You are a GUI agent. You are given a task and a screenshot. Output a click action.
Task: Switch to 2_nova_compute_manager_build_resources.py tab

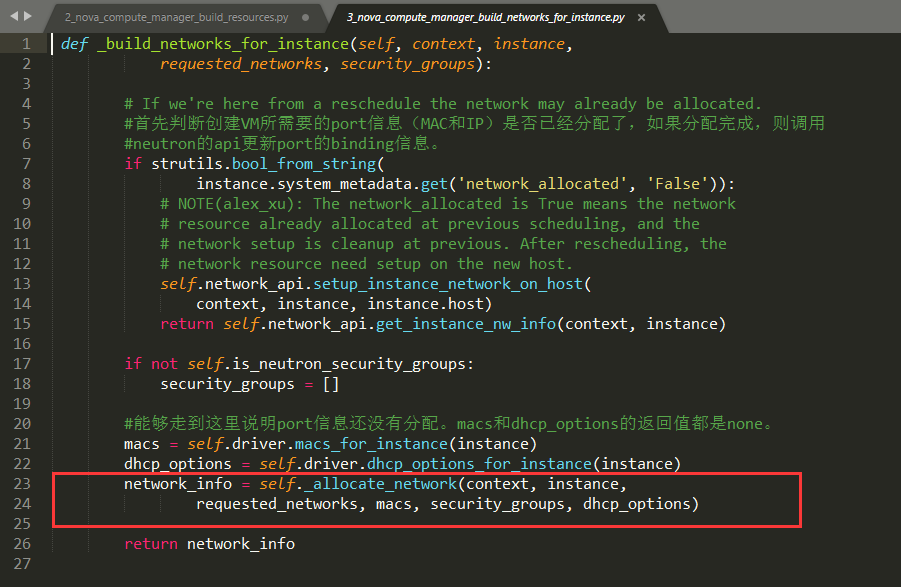(x=176, y=17)
